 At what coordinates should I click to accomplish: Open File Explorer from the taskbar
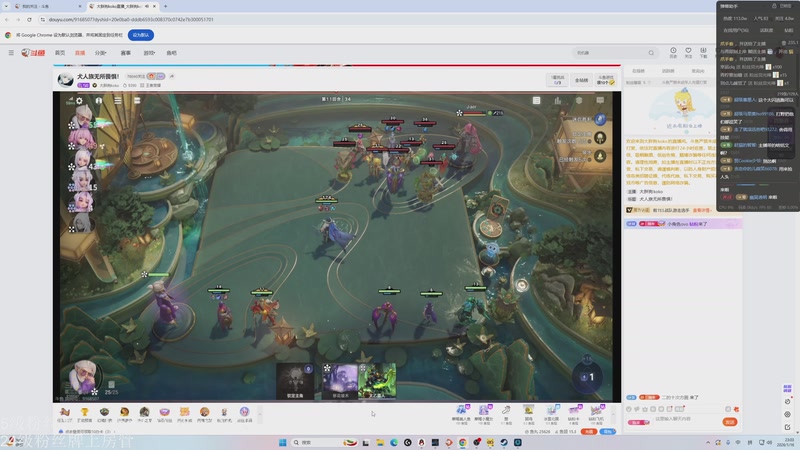[x=380, y=442]
